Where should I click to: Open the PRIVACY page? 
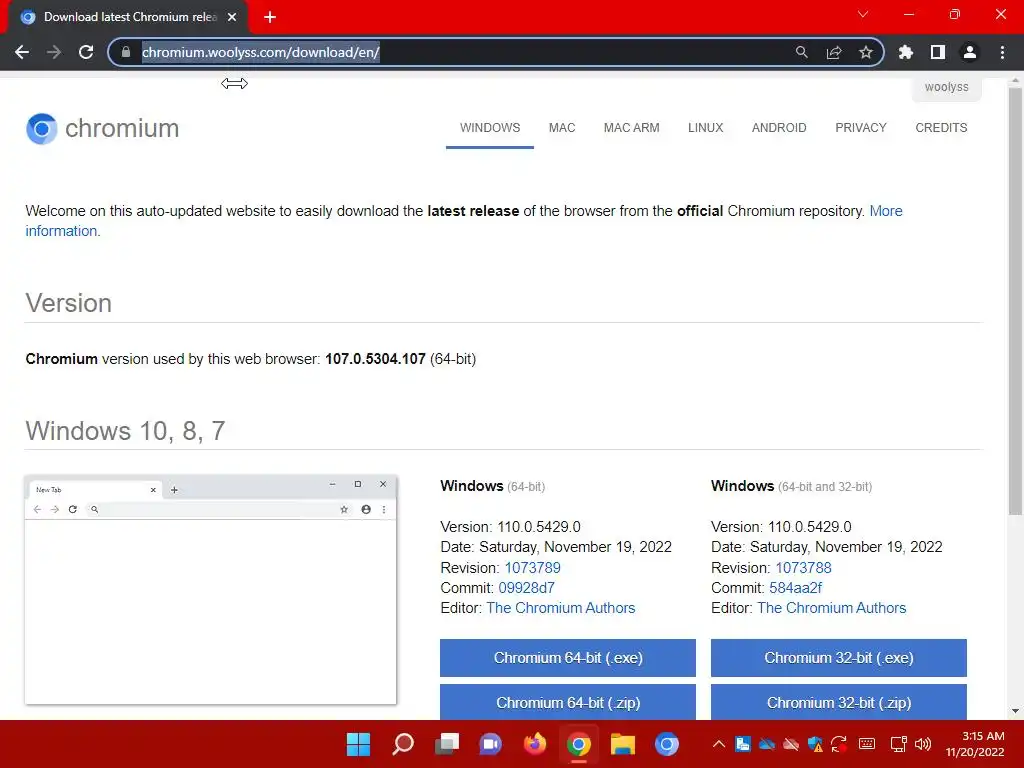861,128
